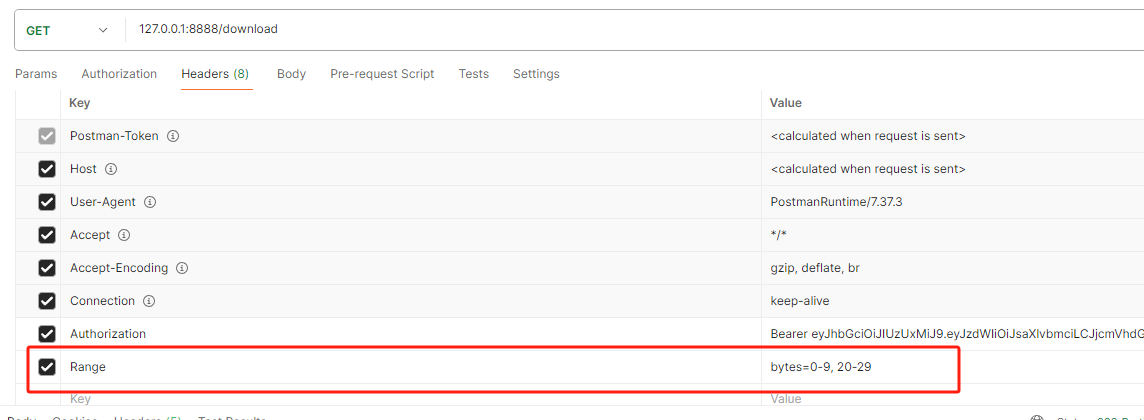Click the keep-alive value cell
Image resolution: width=1144 pixels, height=420 pixels.
pos(953,301)
